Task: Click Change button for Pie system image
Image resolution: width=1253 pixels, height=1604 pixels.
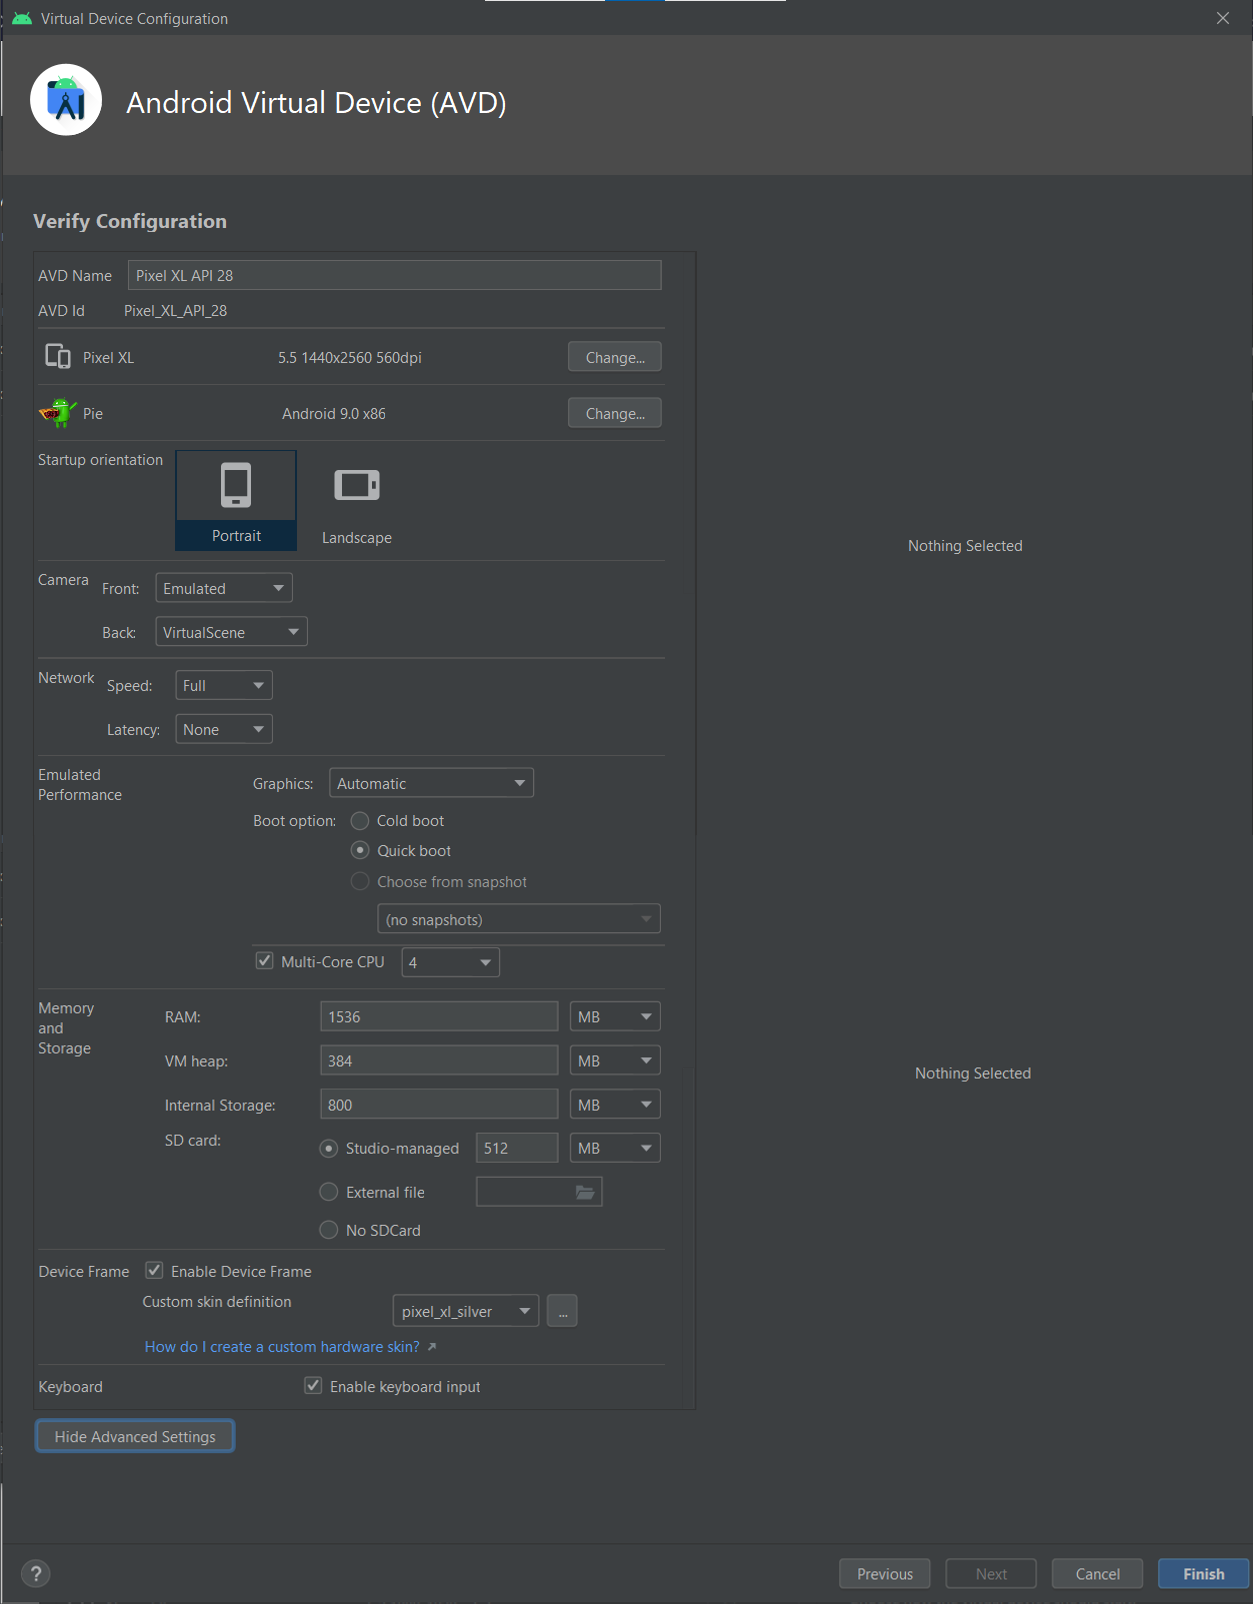Action: pos(615,413)
